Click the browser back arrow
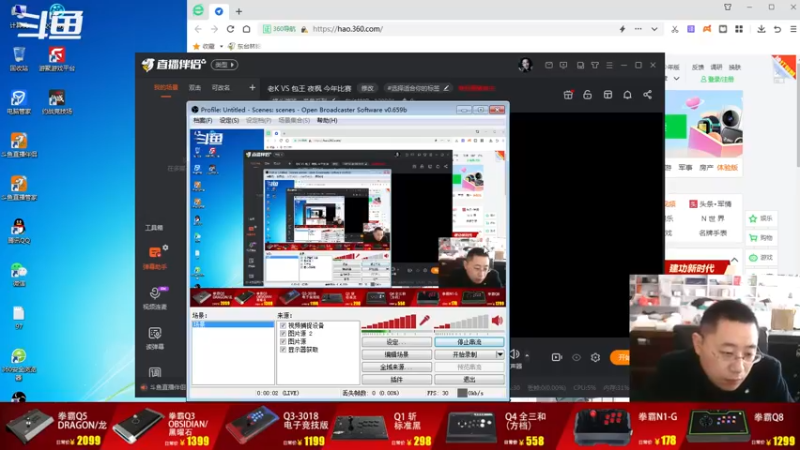 [198, 29]
